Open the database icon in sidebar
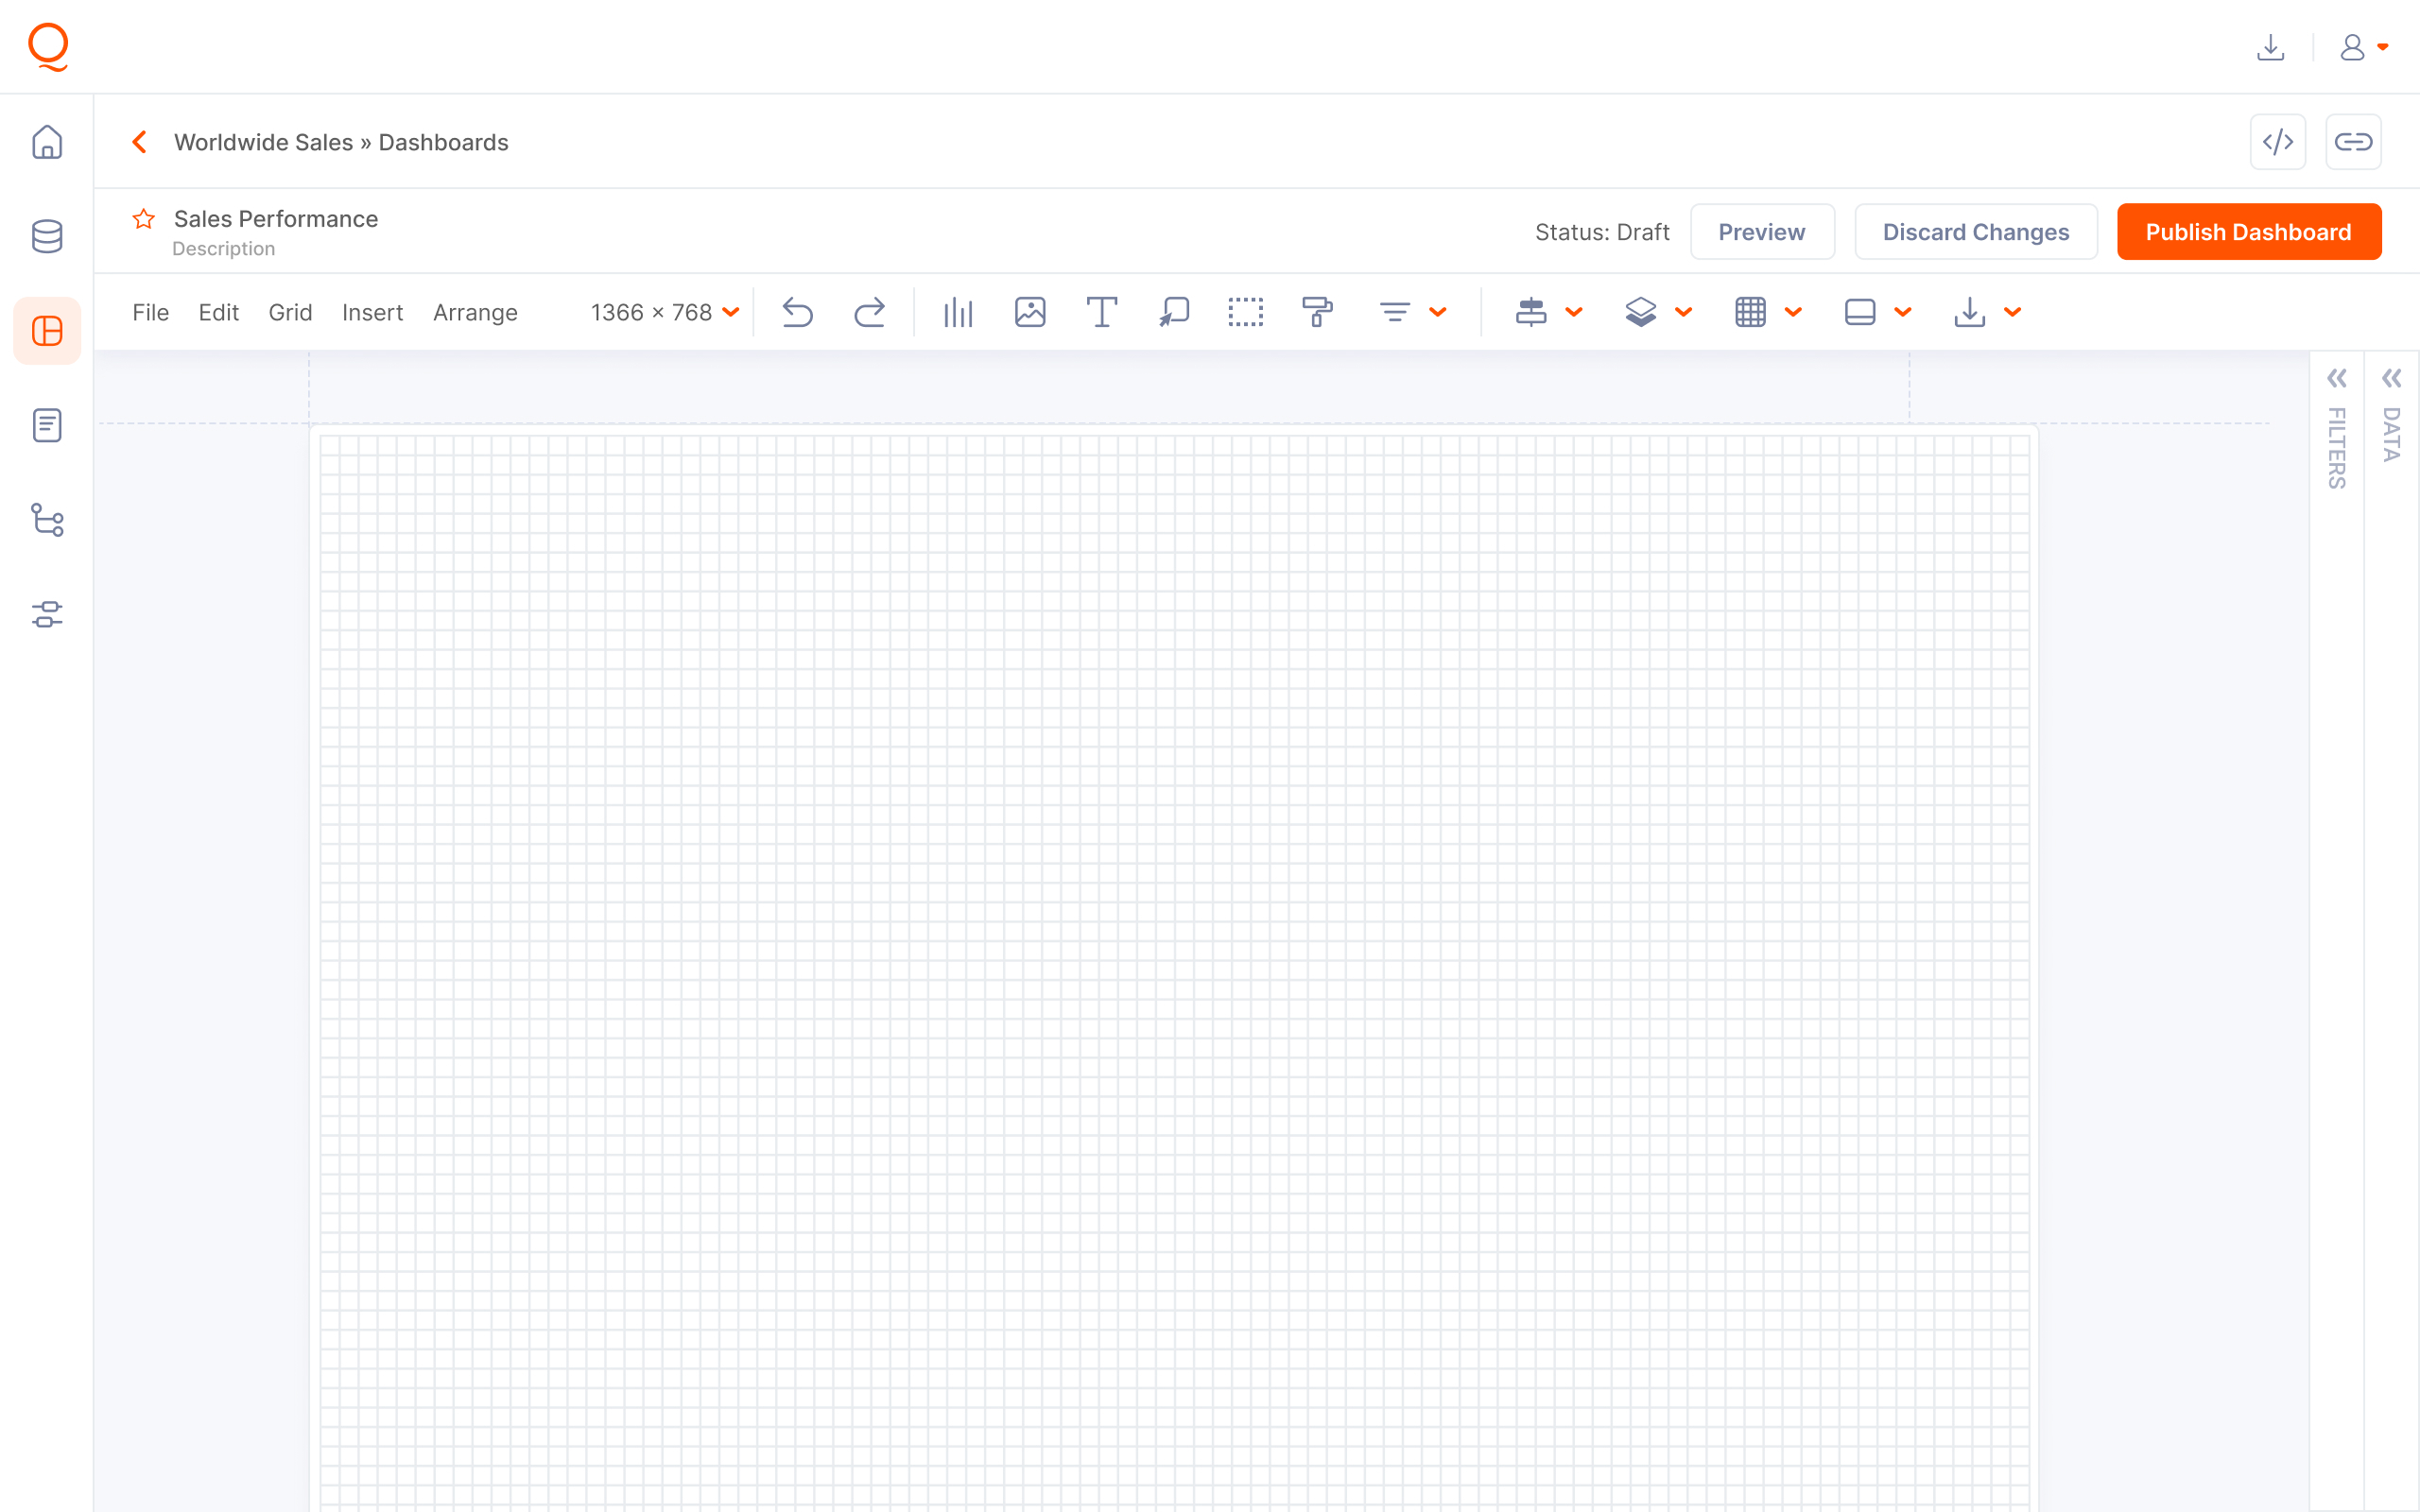The height and width of the screenshot is (1512, 2420). coord(47,236)
